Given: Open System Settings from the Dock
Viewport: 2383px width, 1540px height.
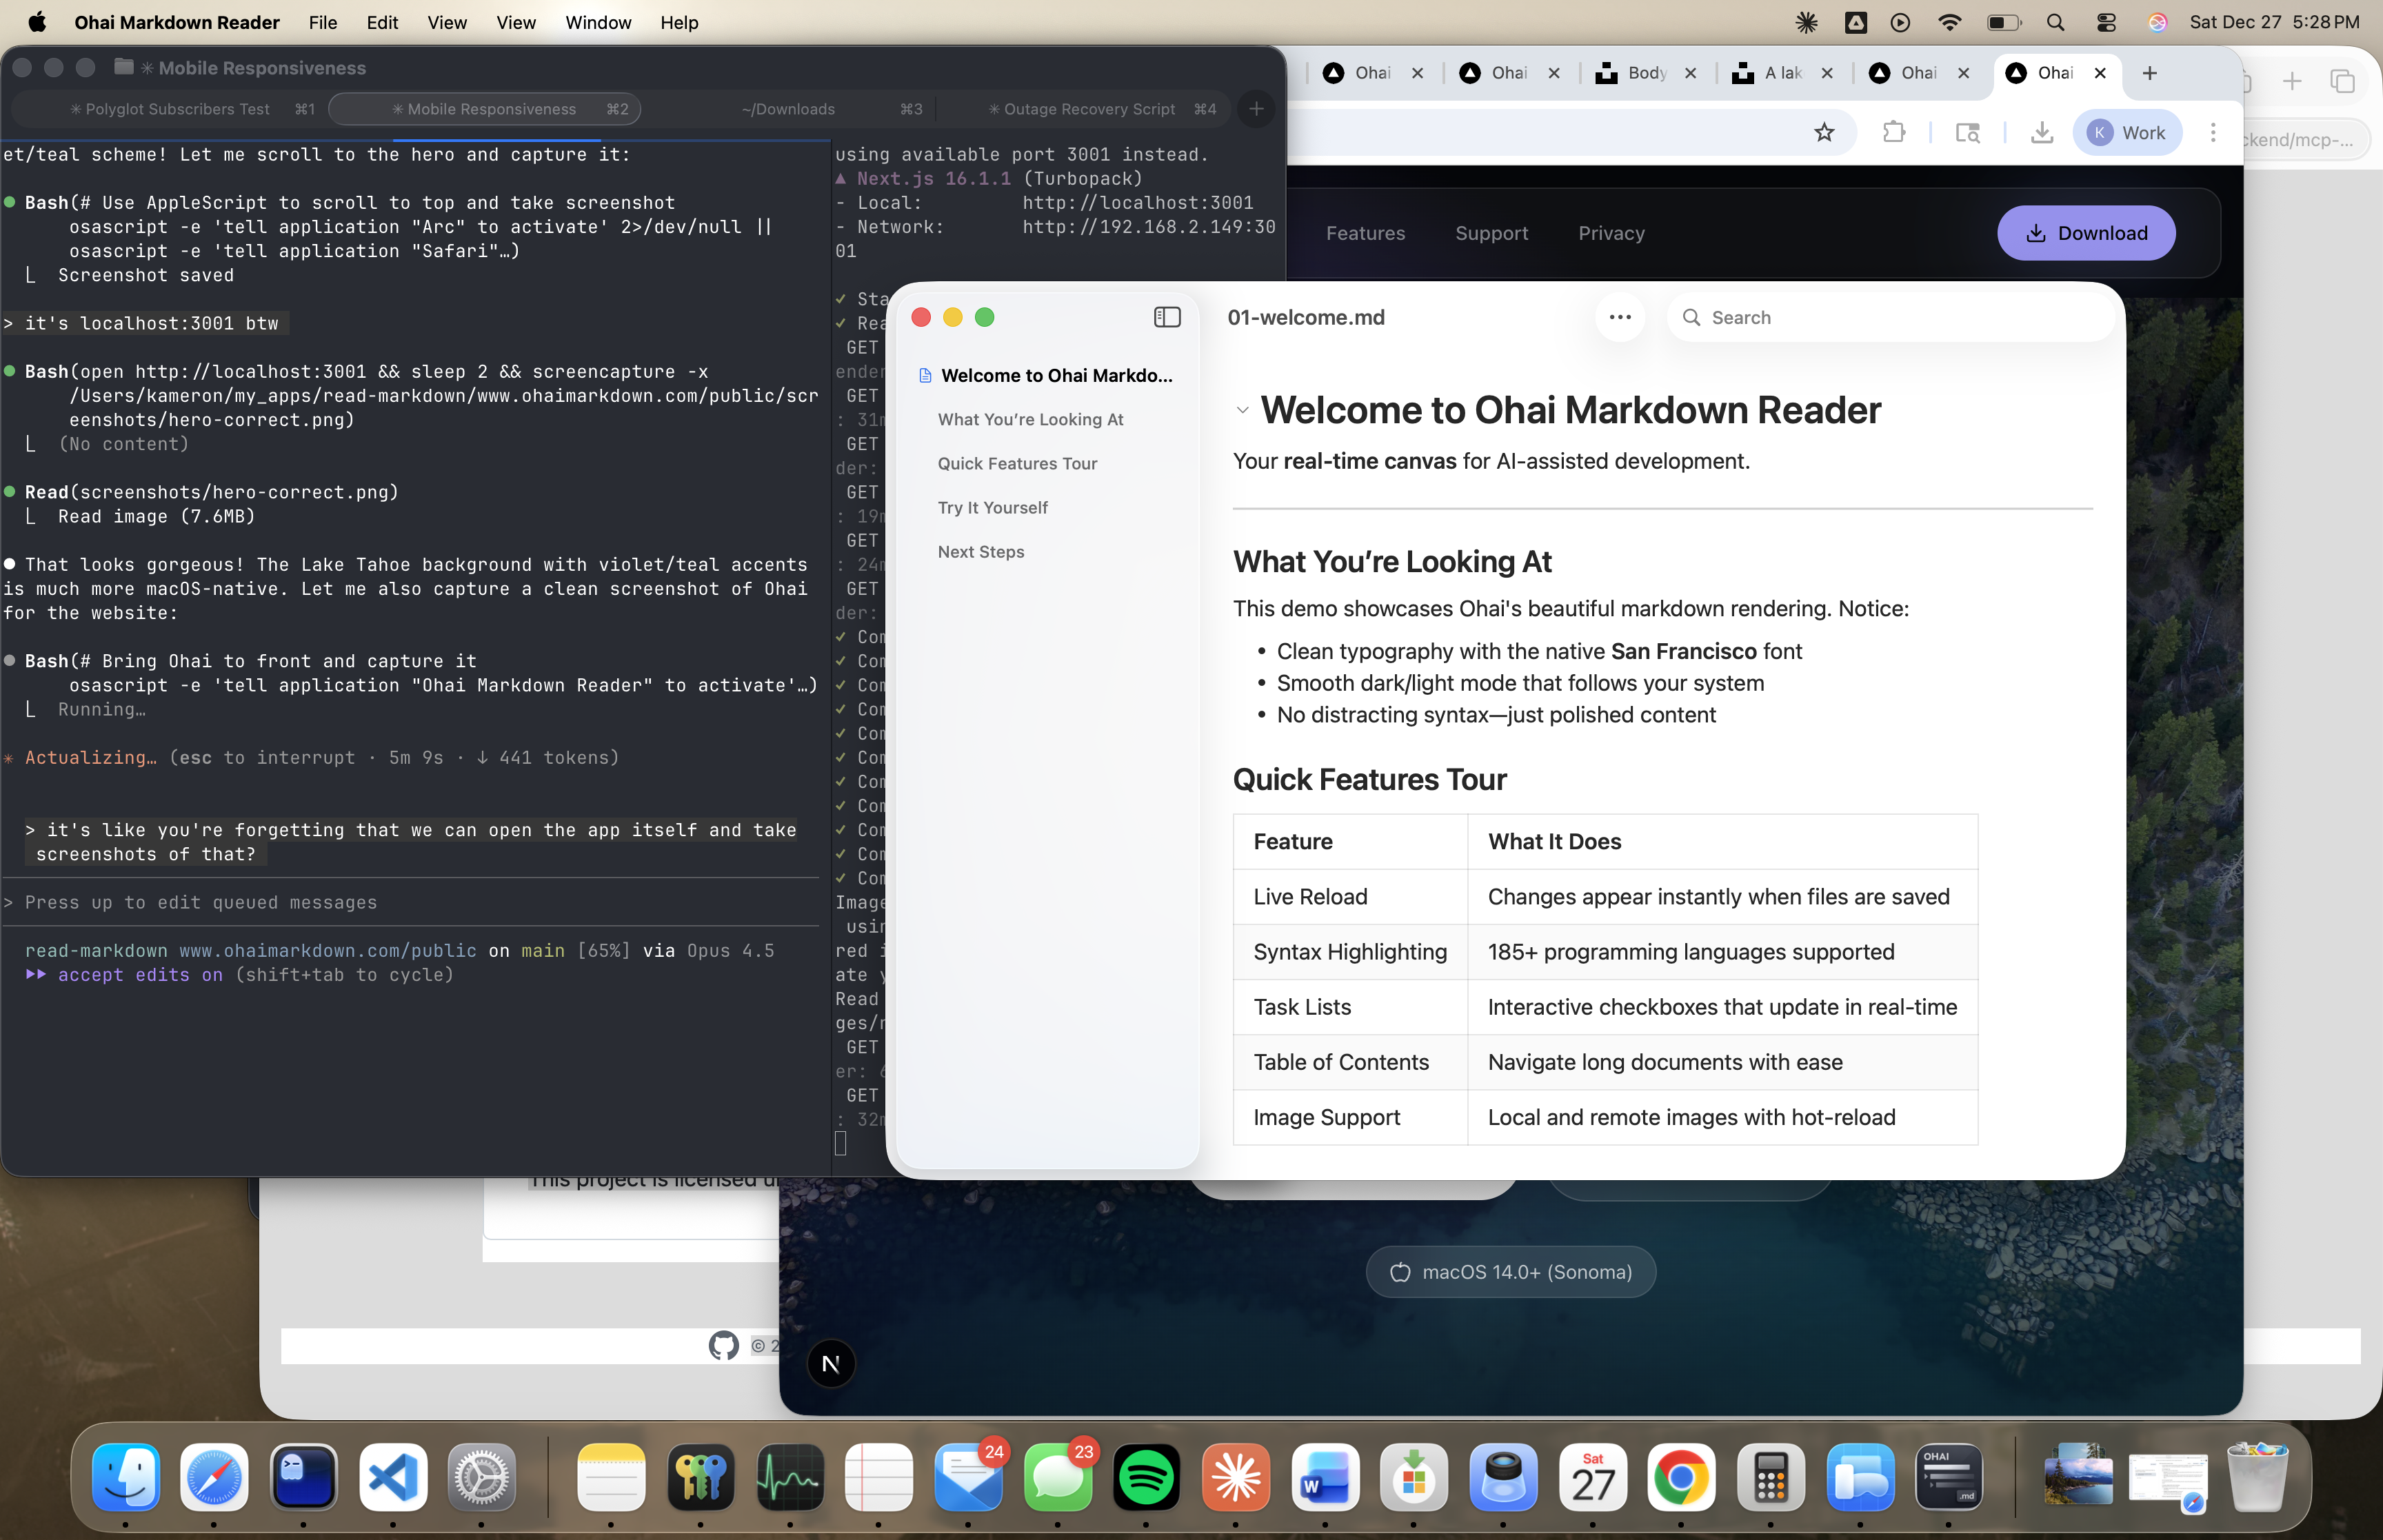Looking at the screenshot, I should [482, 1478].
